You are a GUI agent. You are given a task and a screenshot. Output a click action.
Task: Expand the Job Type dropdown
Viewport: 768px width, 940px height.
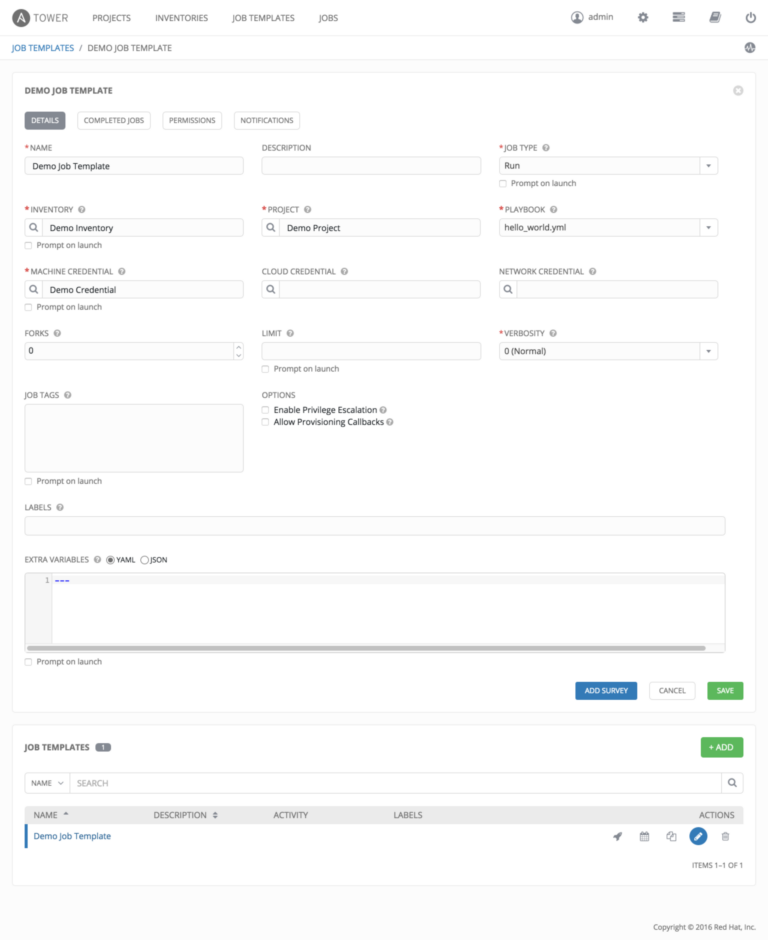tap(608, 166)
